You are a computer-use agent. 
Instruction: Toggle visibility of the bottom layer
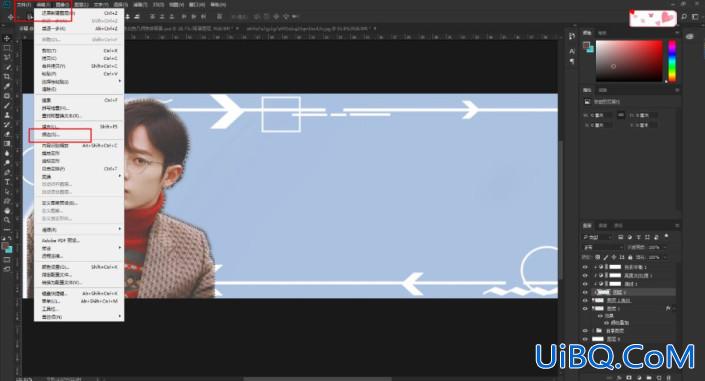coord(585,339)
